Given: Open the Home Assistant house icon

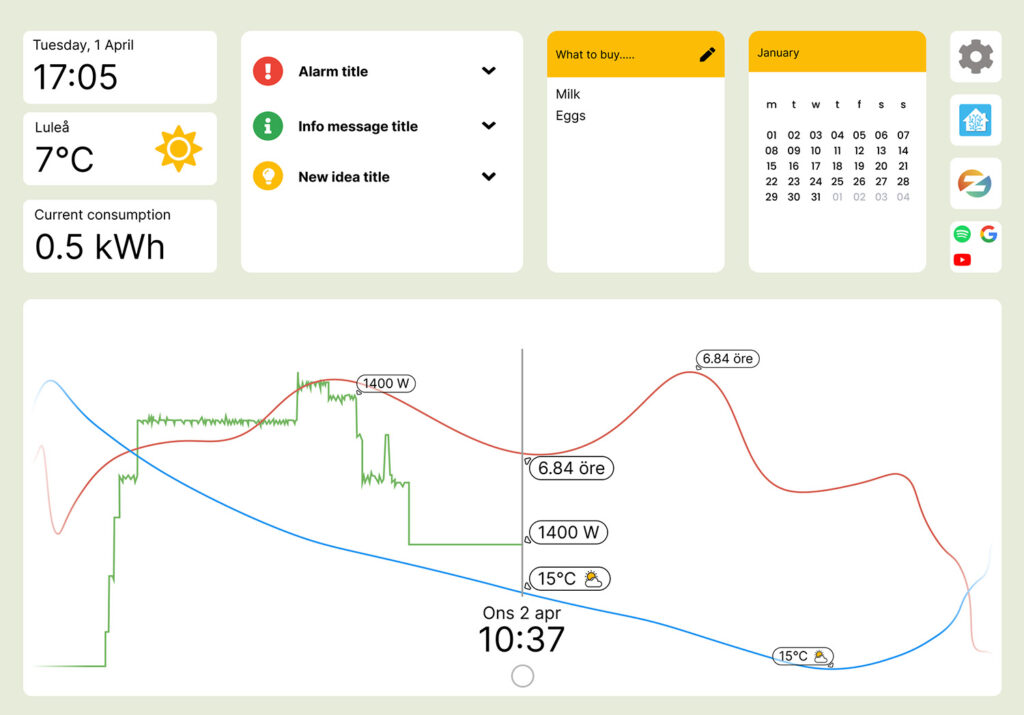Looking at the screenshot, I should [x=975, y=120].
